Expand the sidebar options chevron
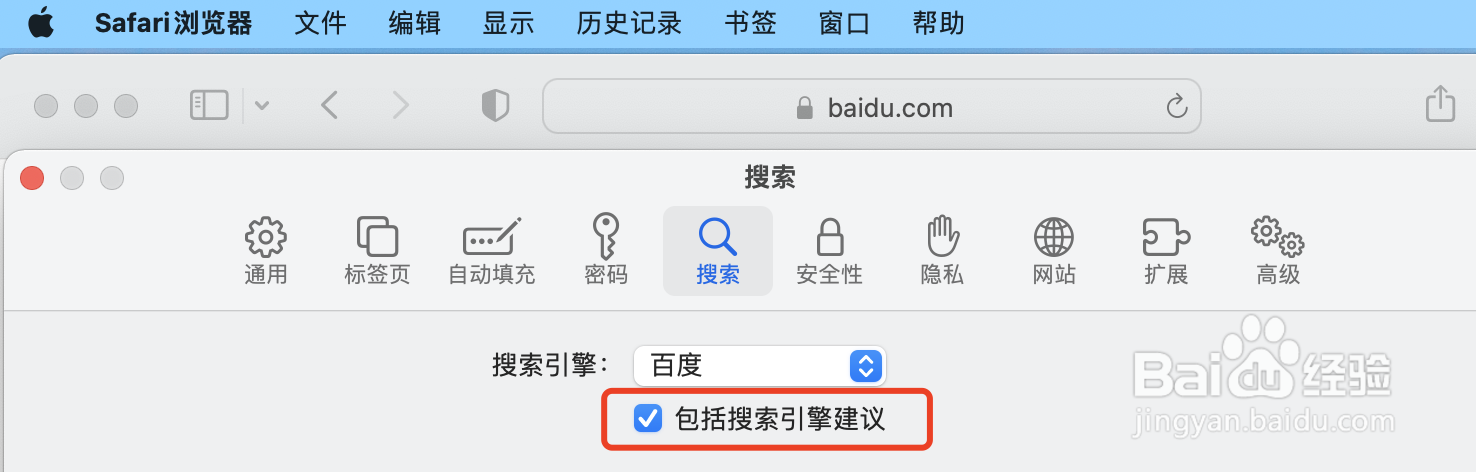 pyautogui.click(x=262, y=105)
